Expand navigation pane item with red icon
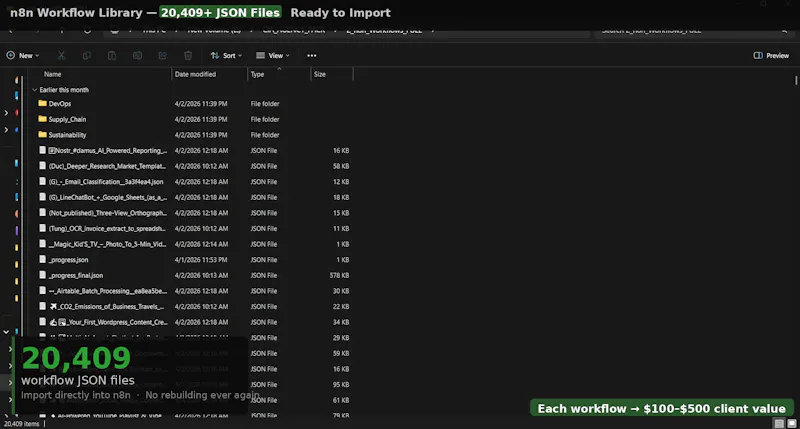Viewport: 800px width, 429px height. coord(6,113)
